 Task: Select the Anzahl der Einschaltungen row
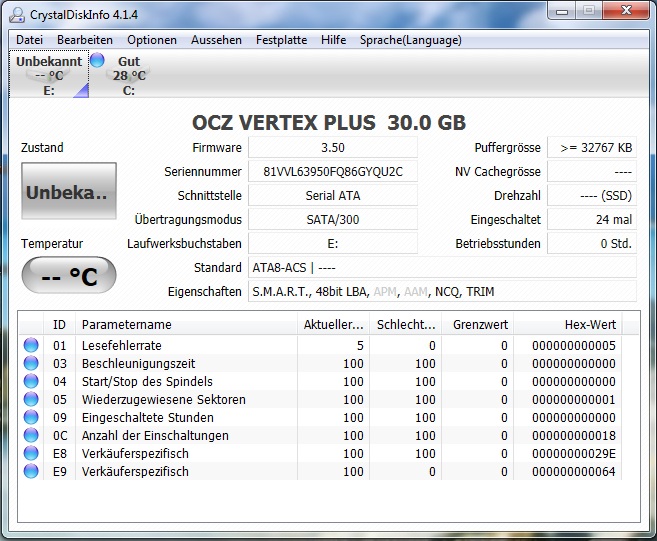pos(320,435)
